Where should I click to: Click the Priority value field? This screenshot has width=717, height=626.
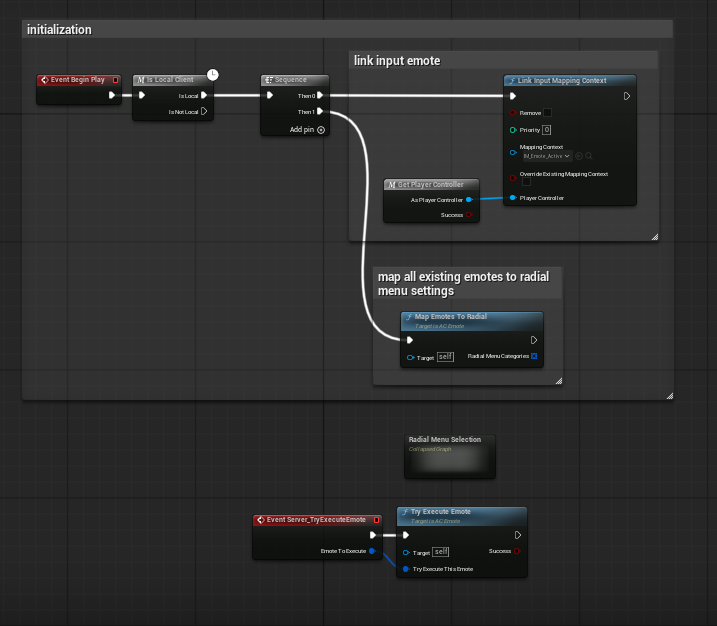click(547, 130)
